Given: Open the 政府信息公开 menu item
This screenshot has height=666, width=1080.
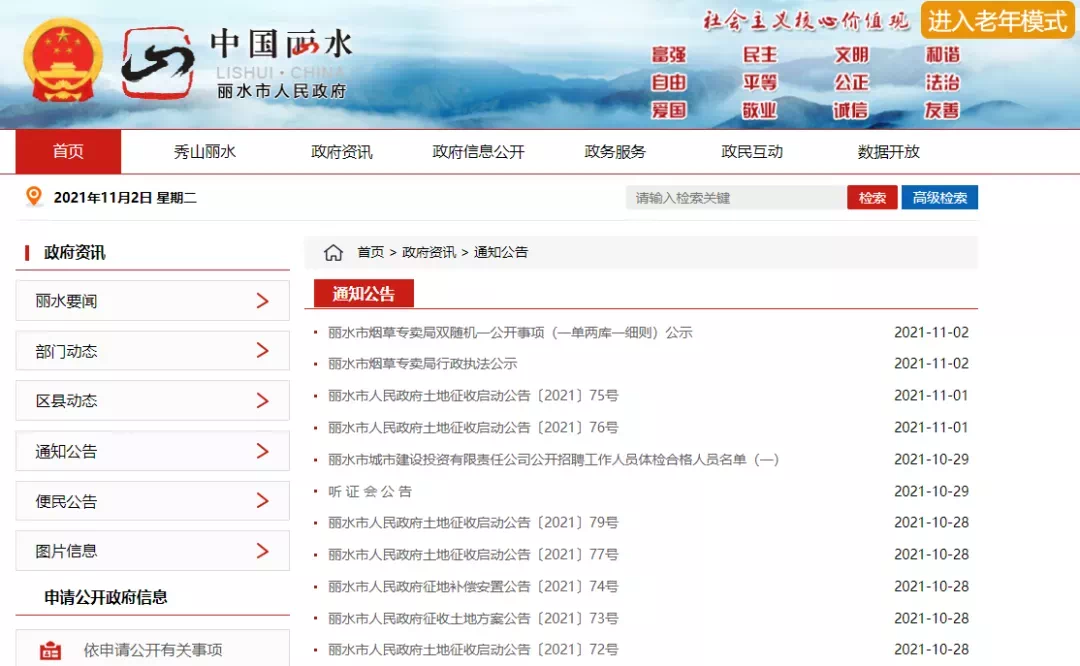Looking at the screenshot, I should coord(478,152).
